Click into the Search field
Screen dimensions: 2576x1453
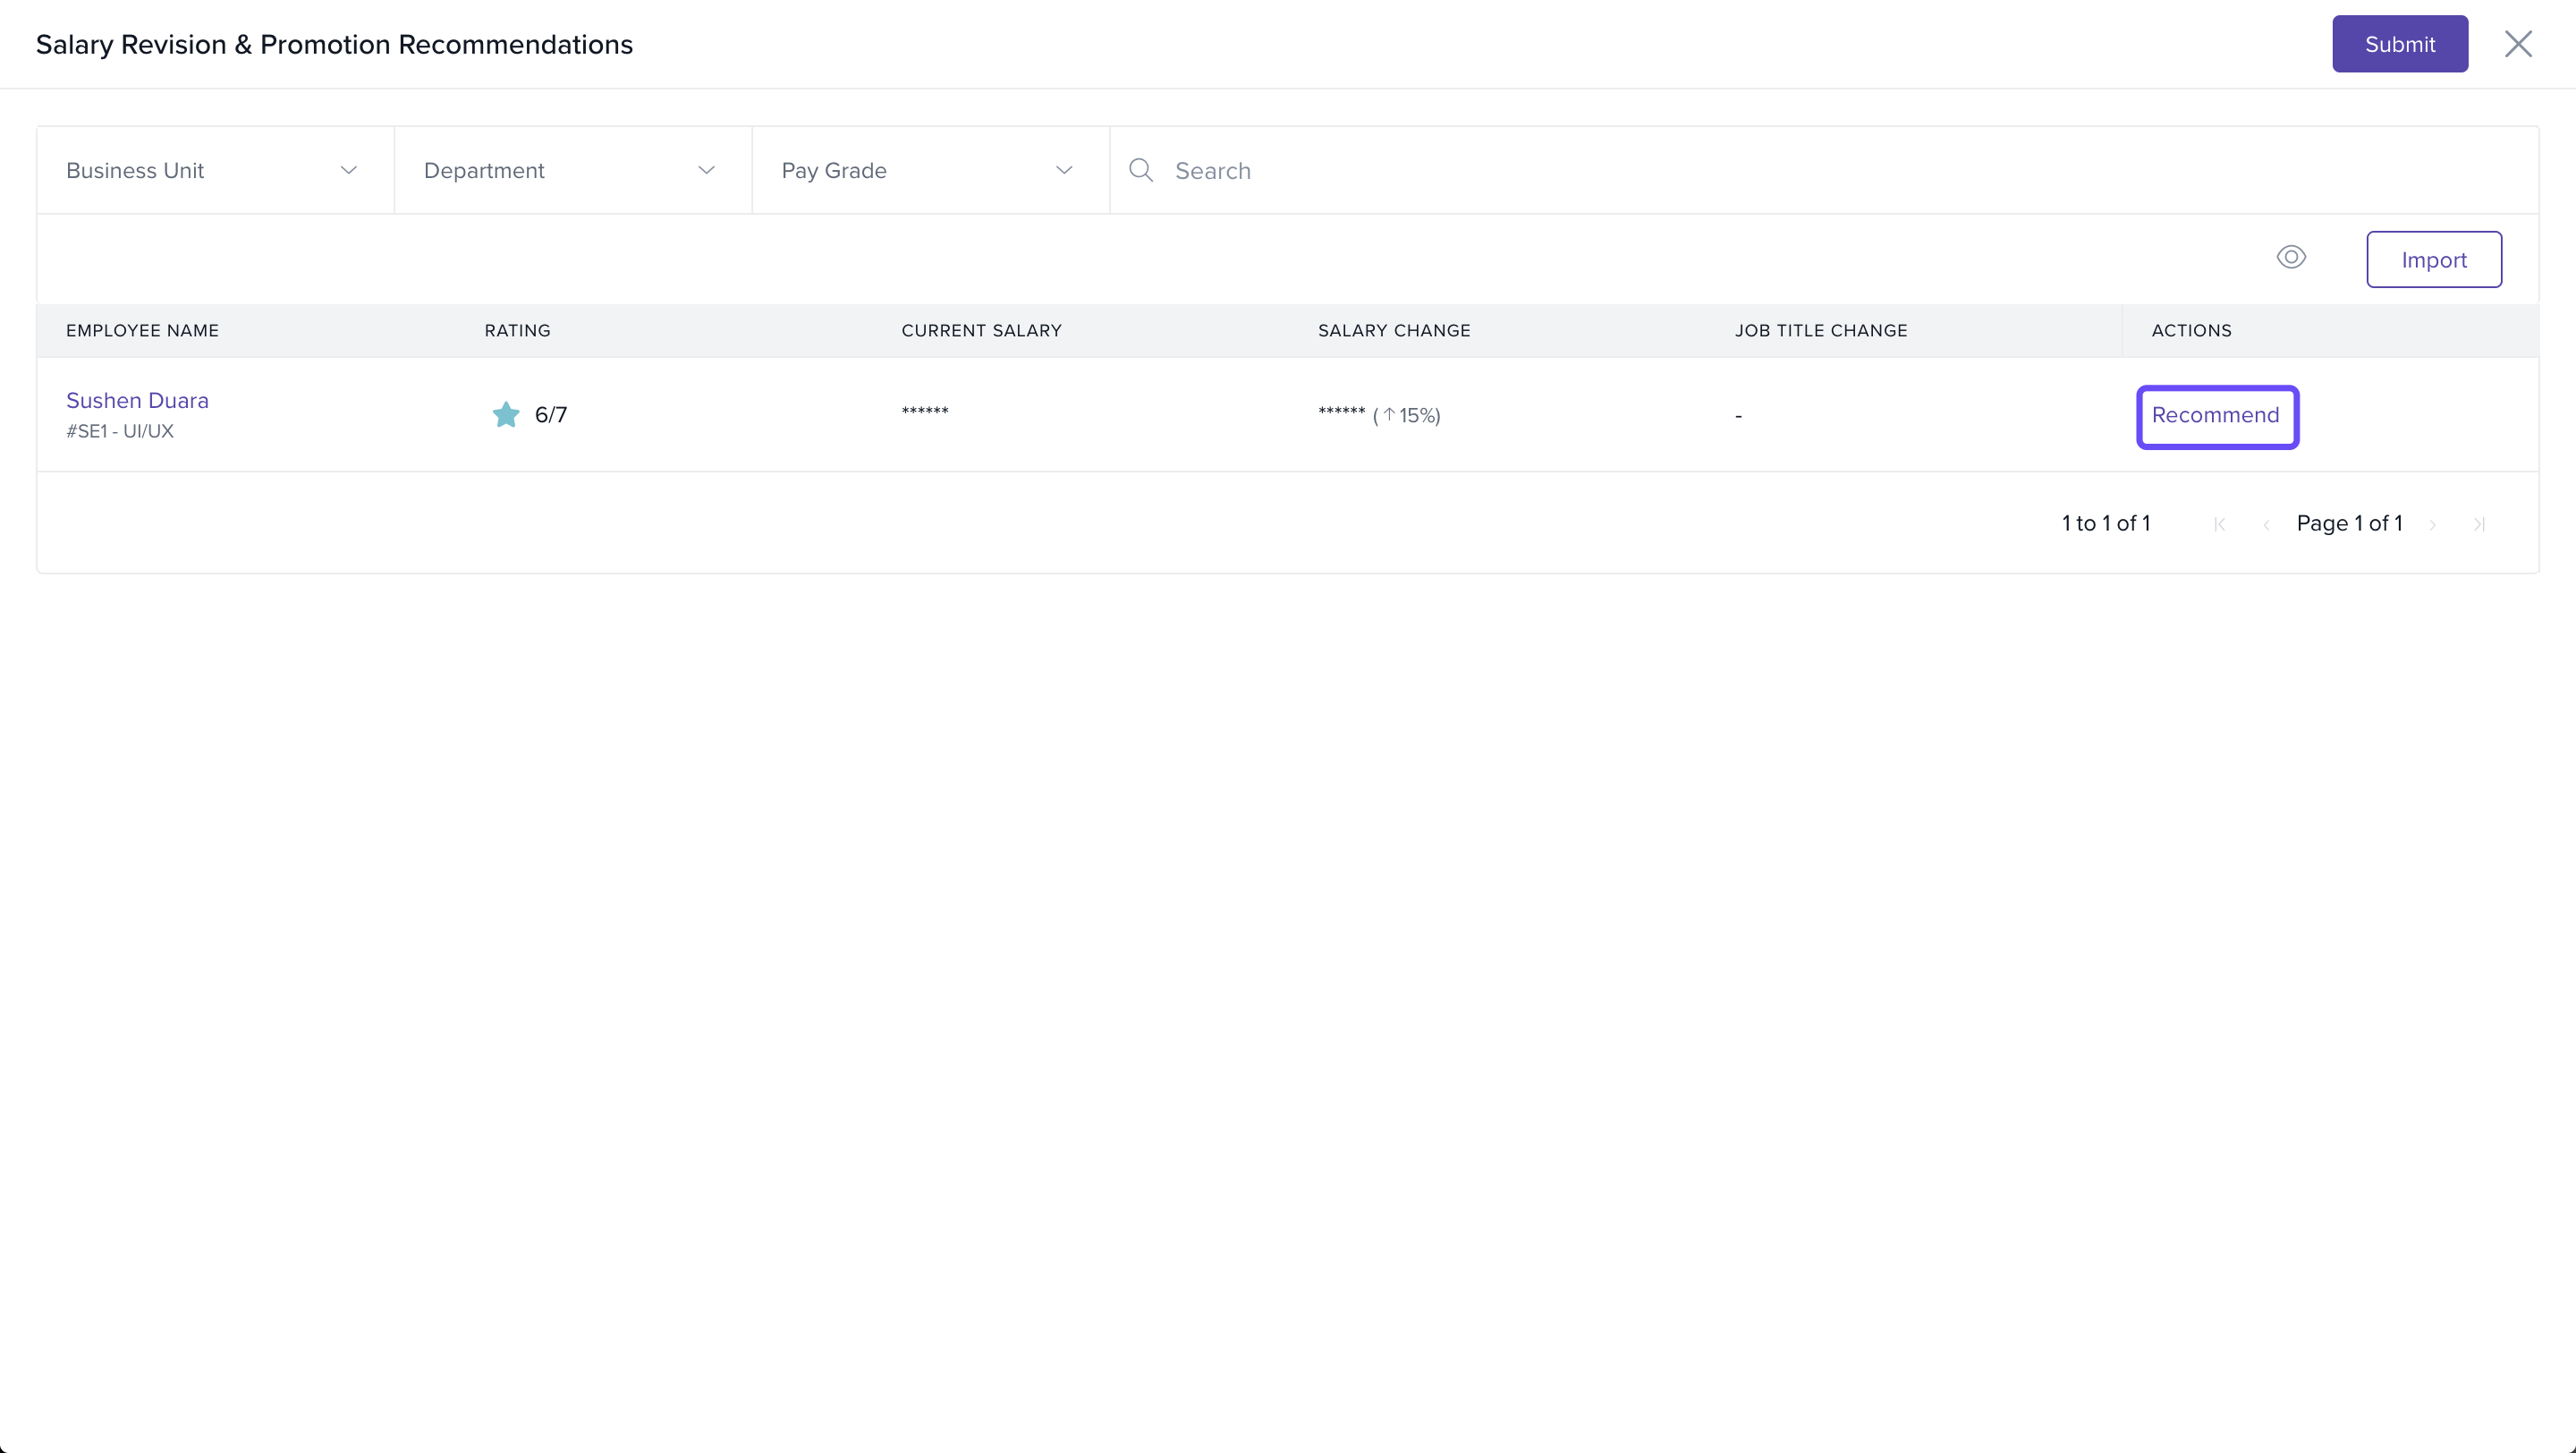click(1800, 170)
